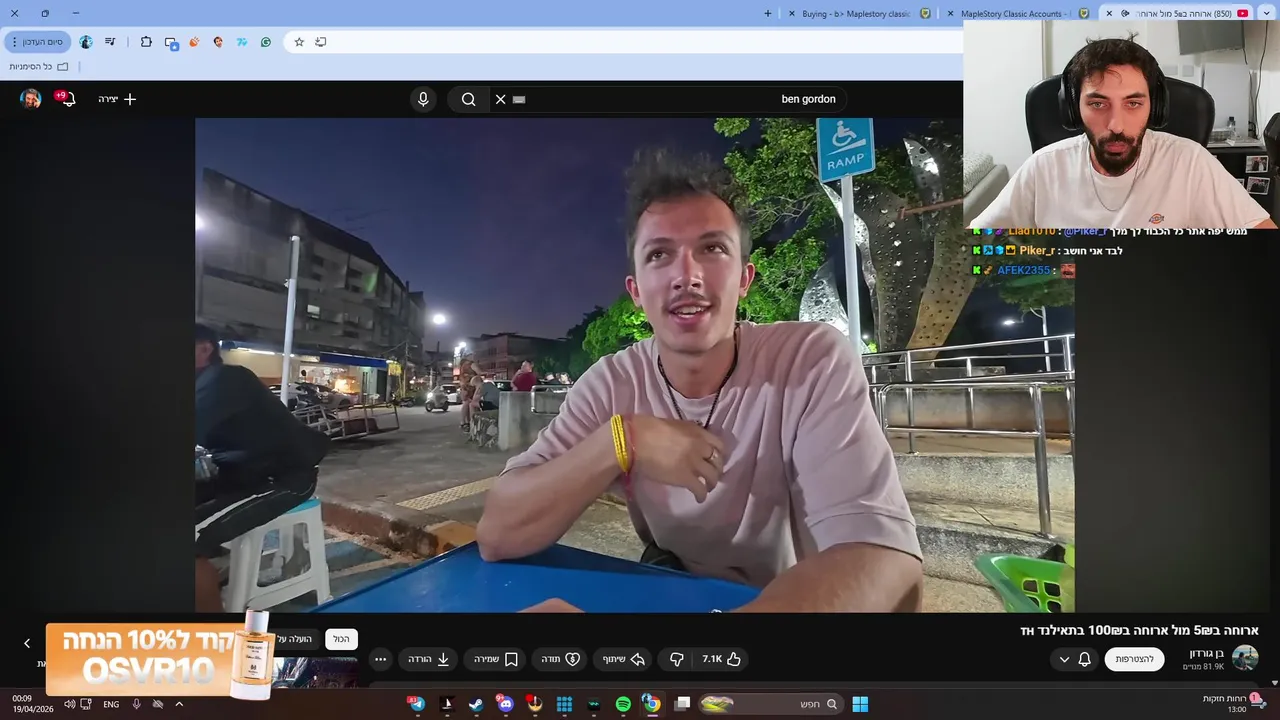Screen dimensions: 1280x720
Task: Click the taskbar search box חפש
Action: [770, 704]
